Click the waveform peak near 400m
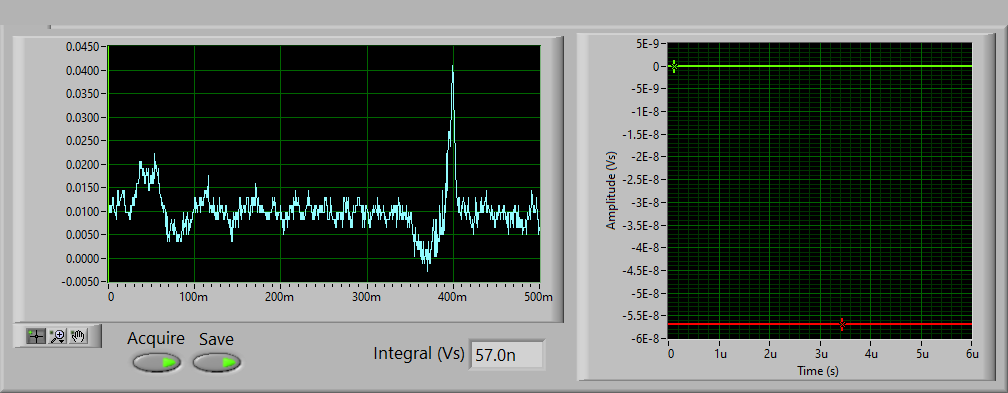 click(x=453, y=67)
